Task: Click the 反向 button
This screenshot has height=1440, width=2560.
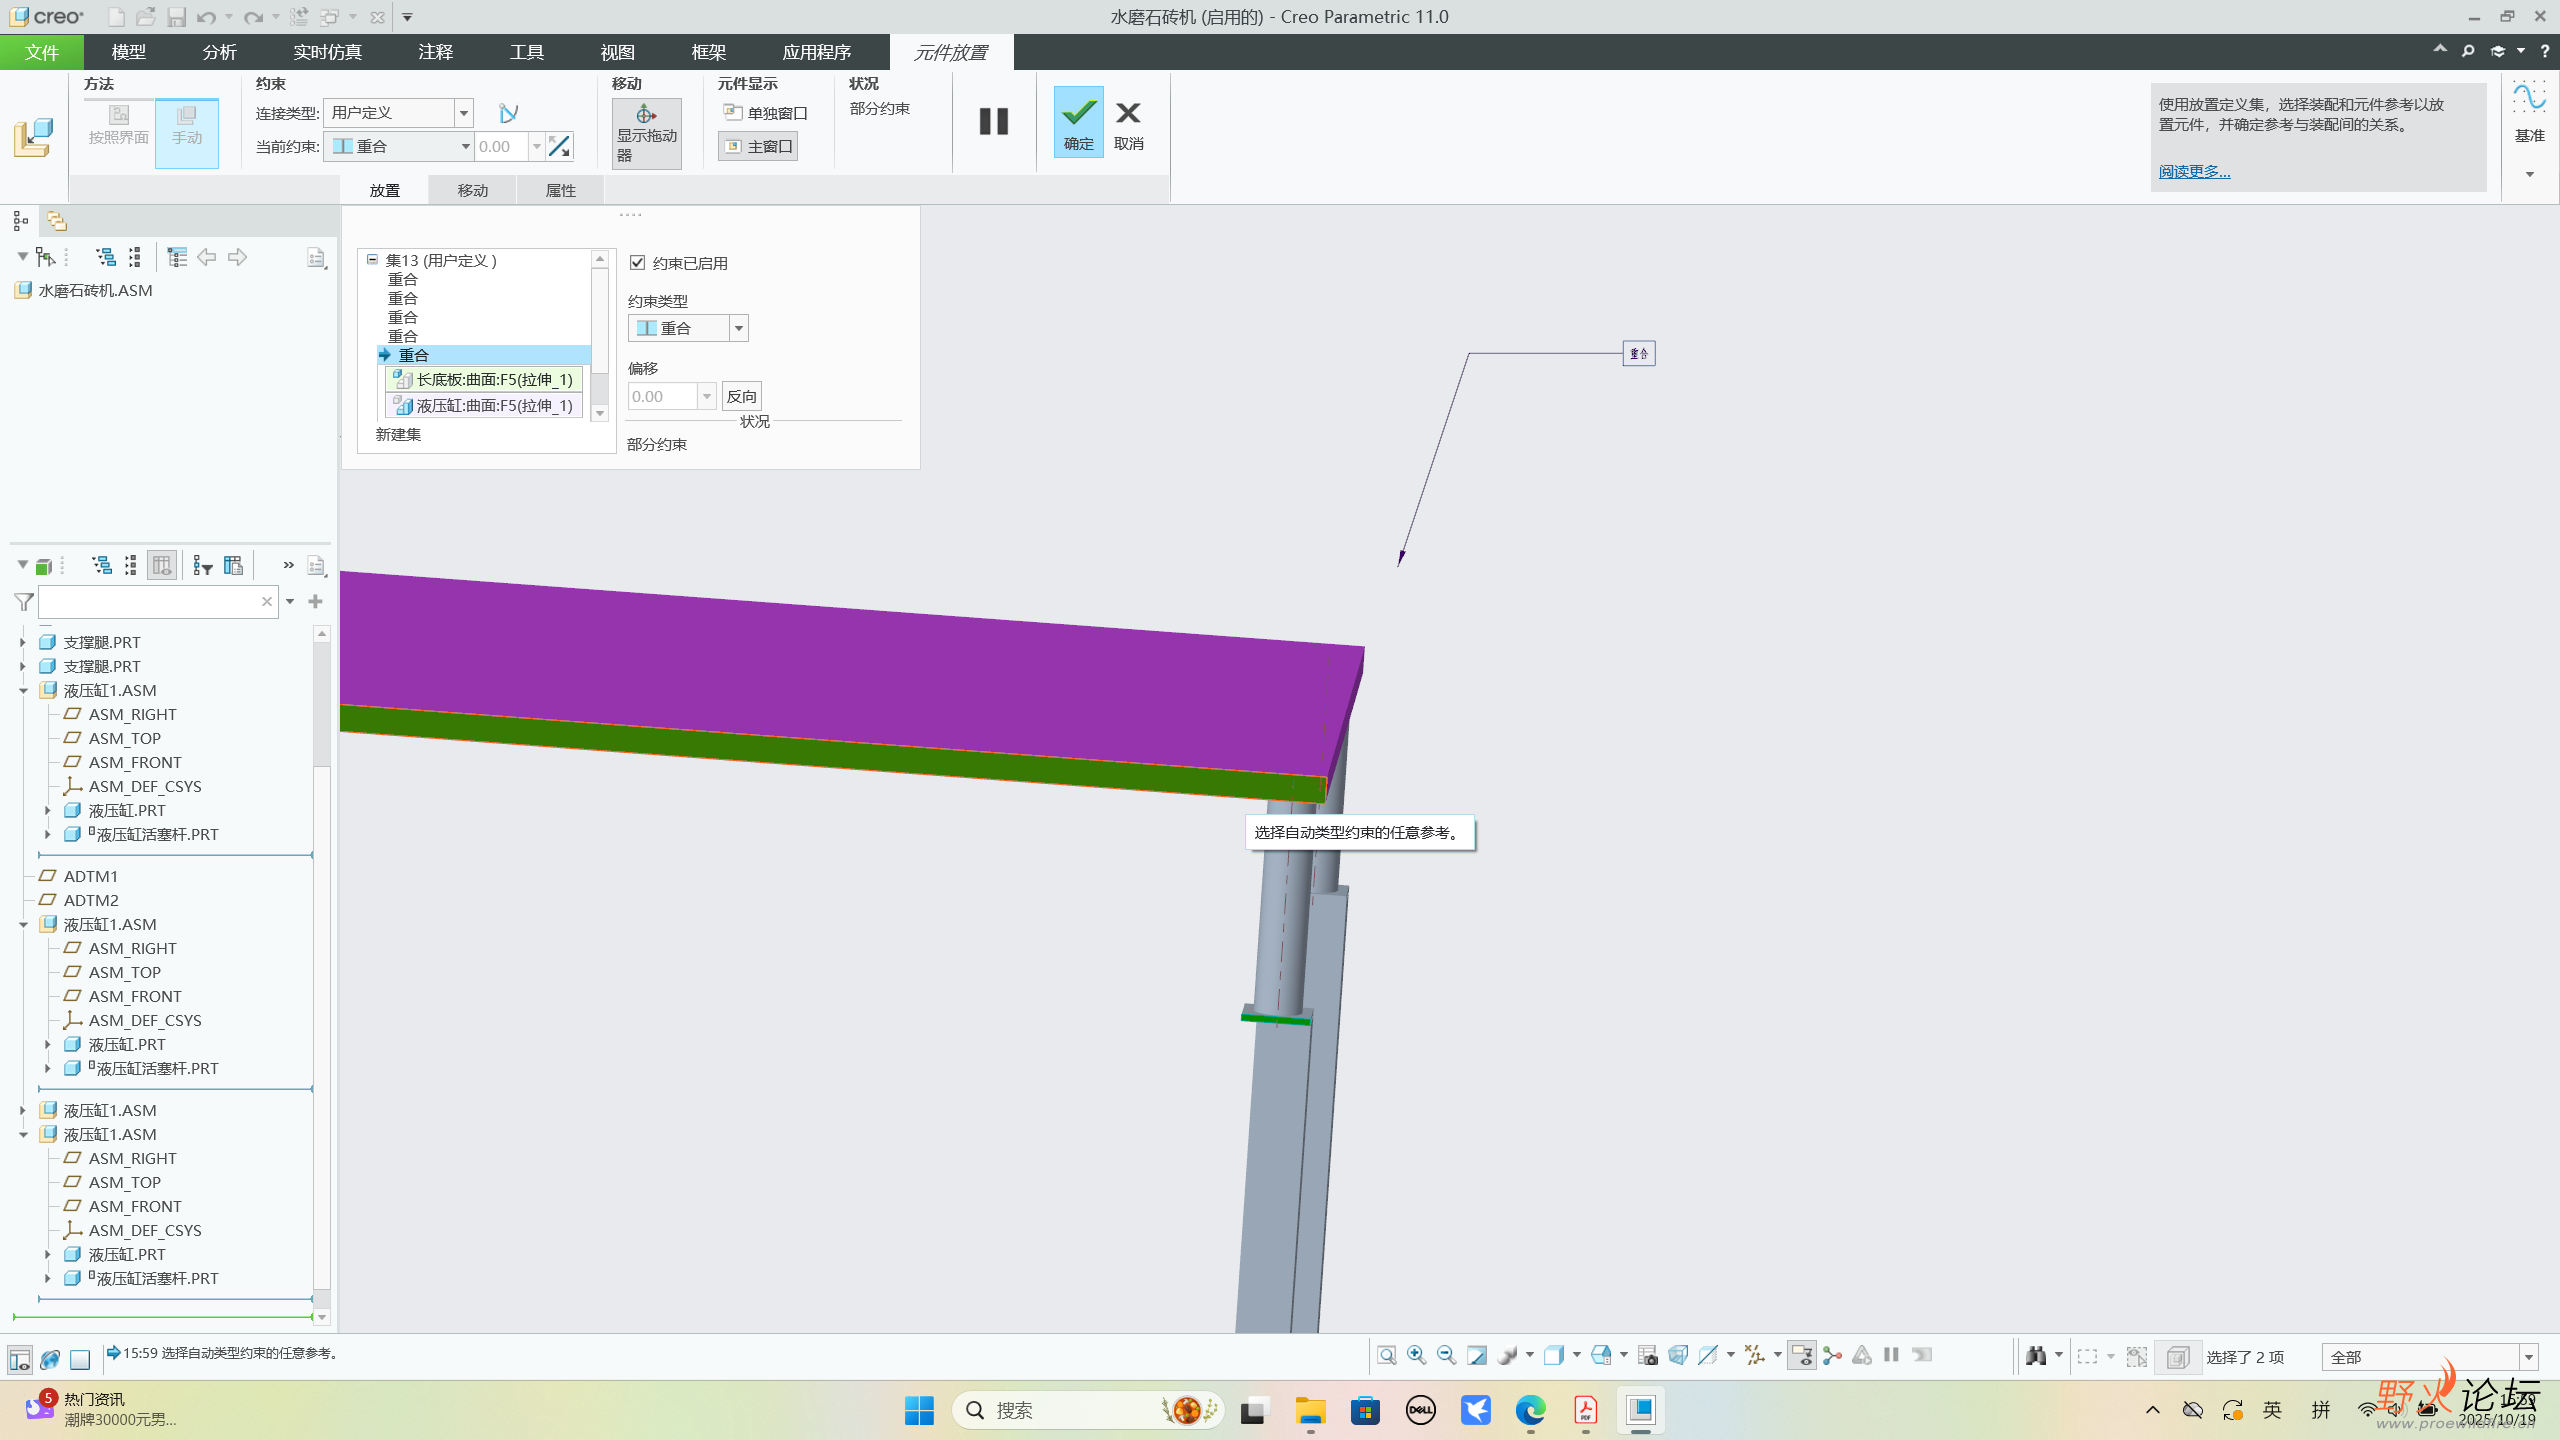Action: point(741,396)
